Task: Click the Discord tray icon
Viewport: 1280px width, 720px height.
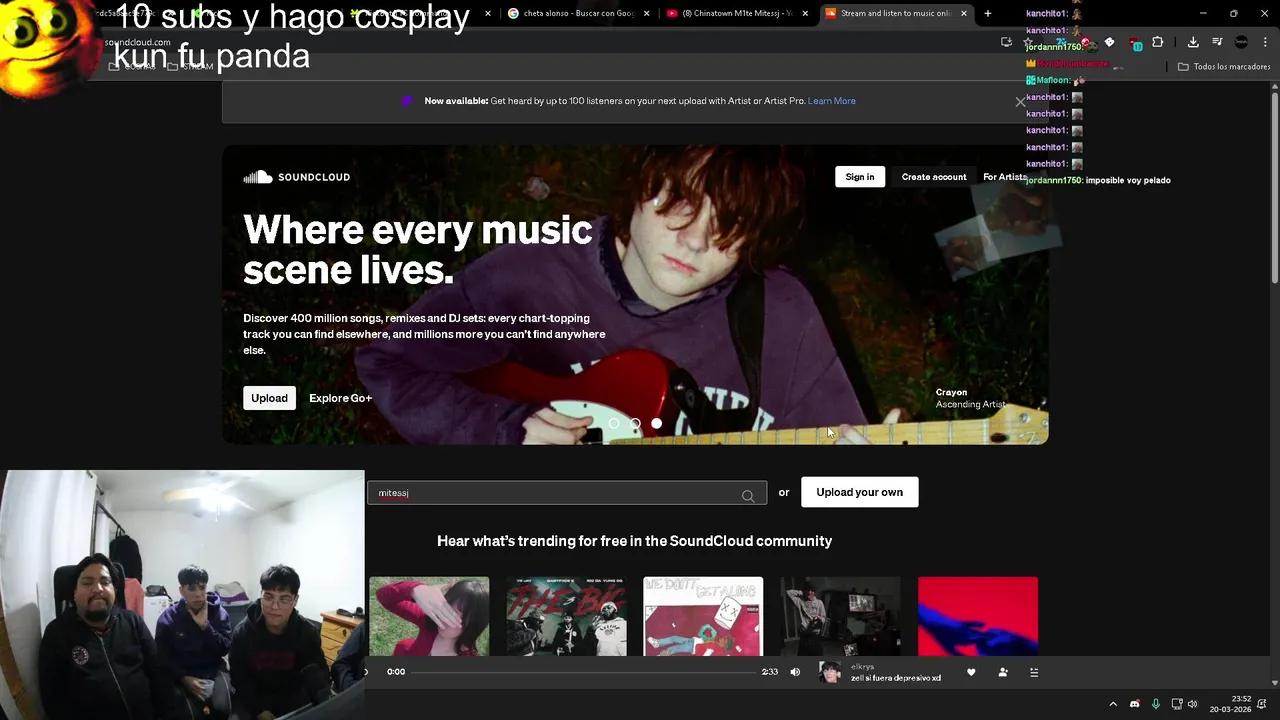Action: [x=1134, y=704]
